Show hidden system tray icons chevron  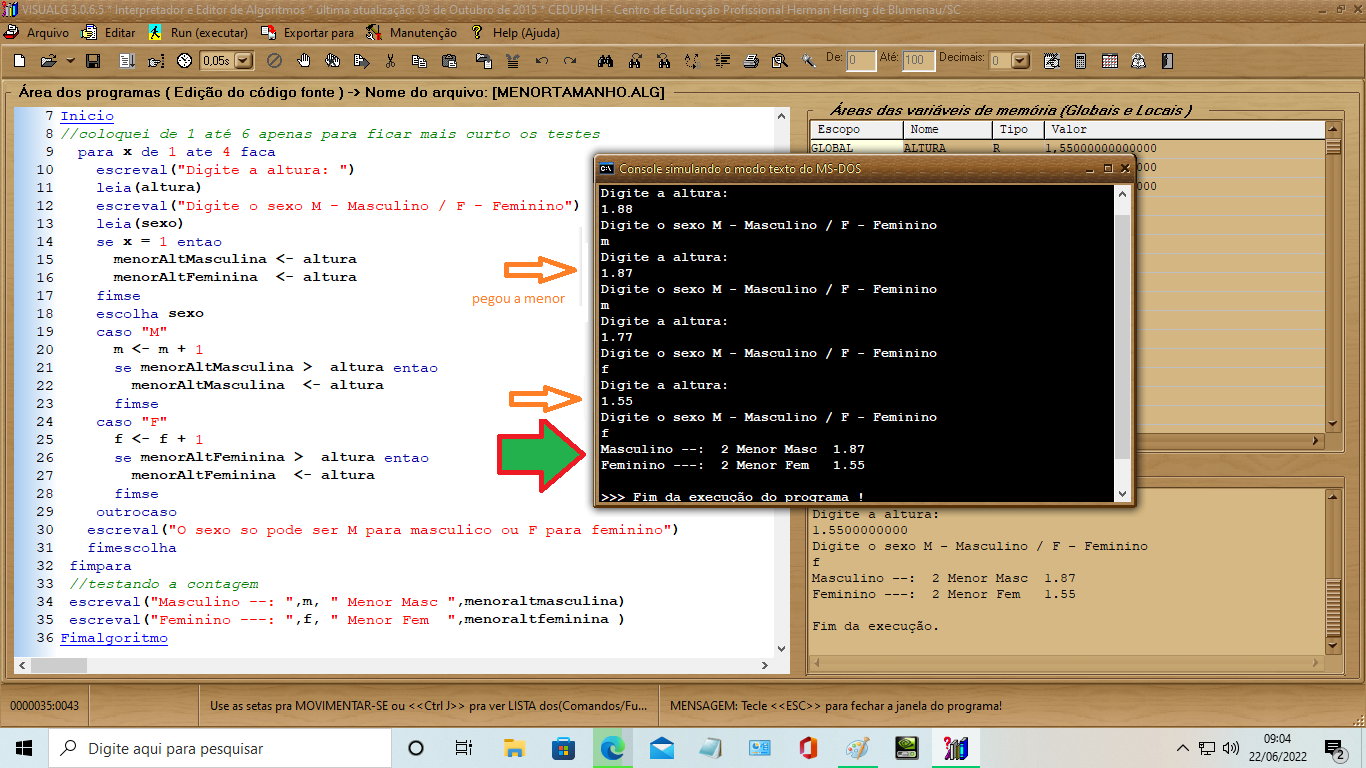click(1183, 748)
